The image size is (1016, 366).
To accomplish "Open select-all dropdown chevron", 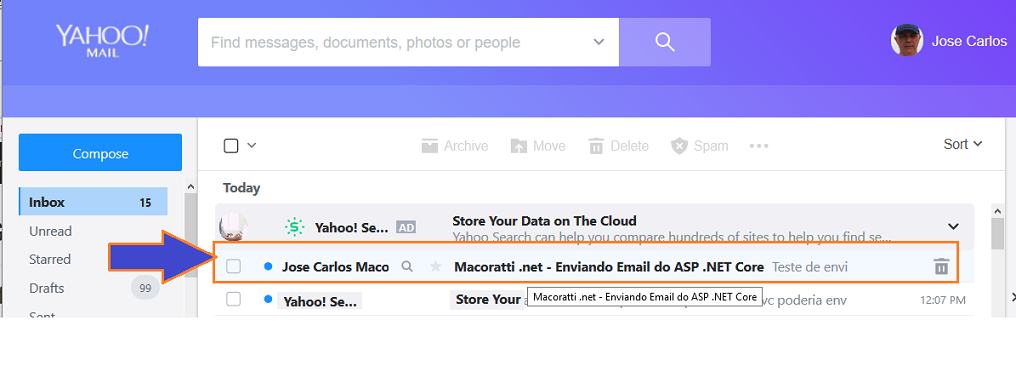I will click(x=252, y=146).
